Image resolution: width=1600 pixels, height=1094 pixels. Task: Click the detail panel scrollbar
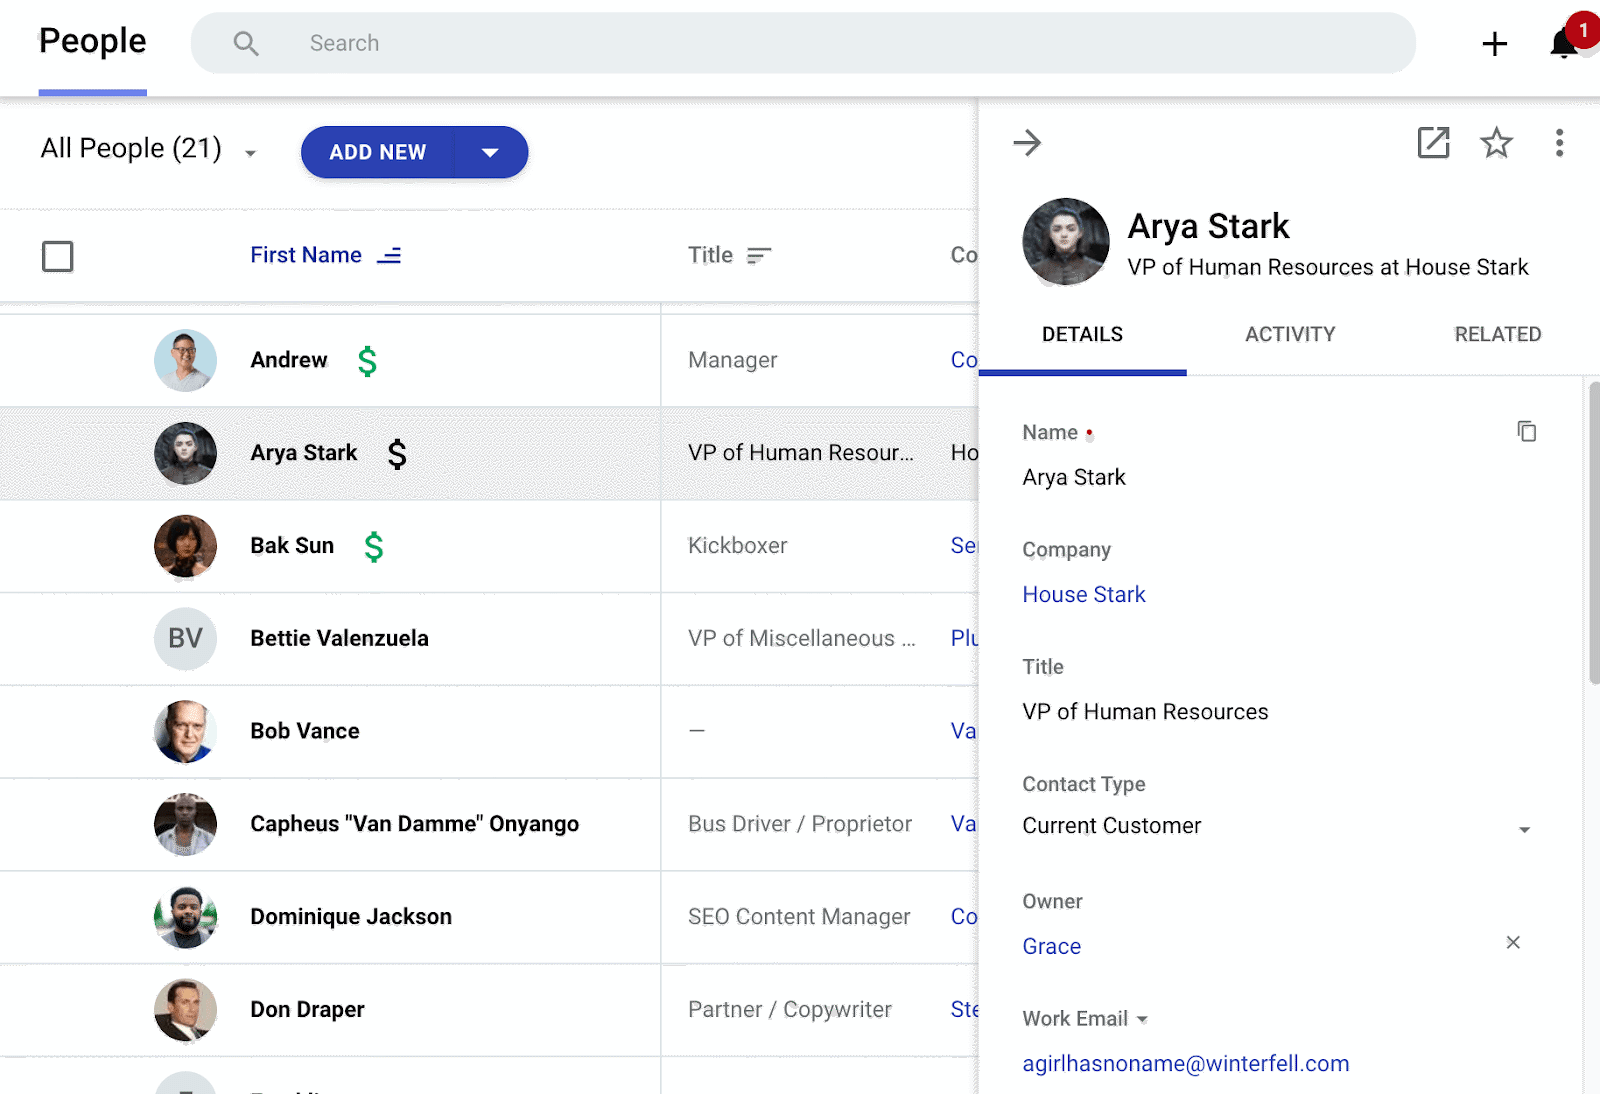pyautogui.click(x=1594, y=532)
